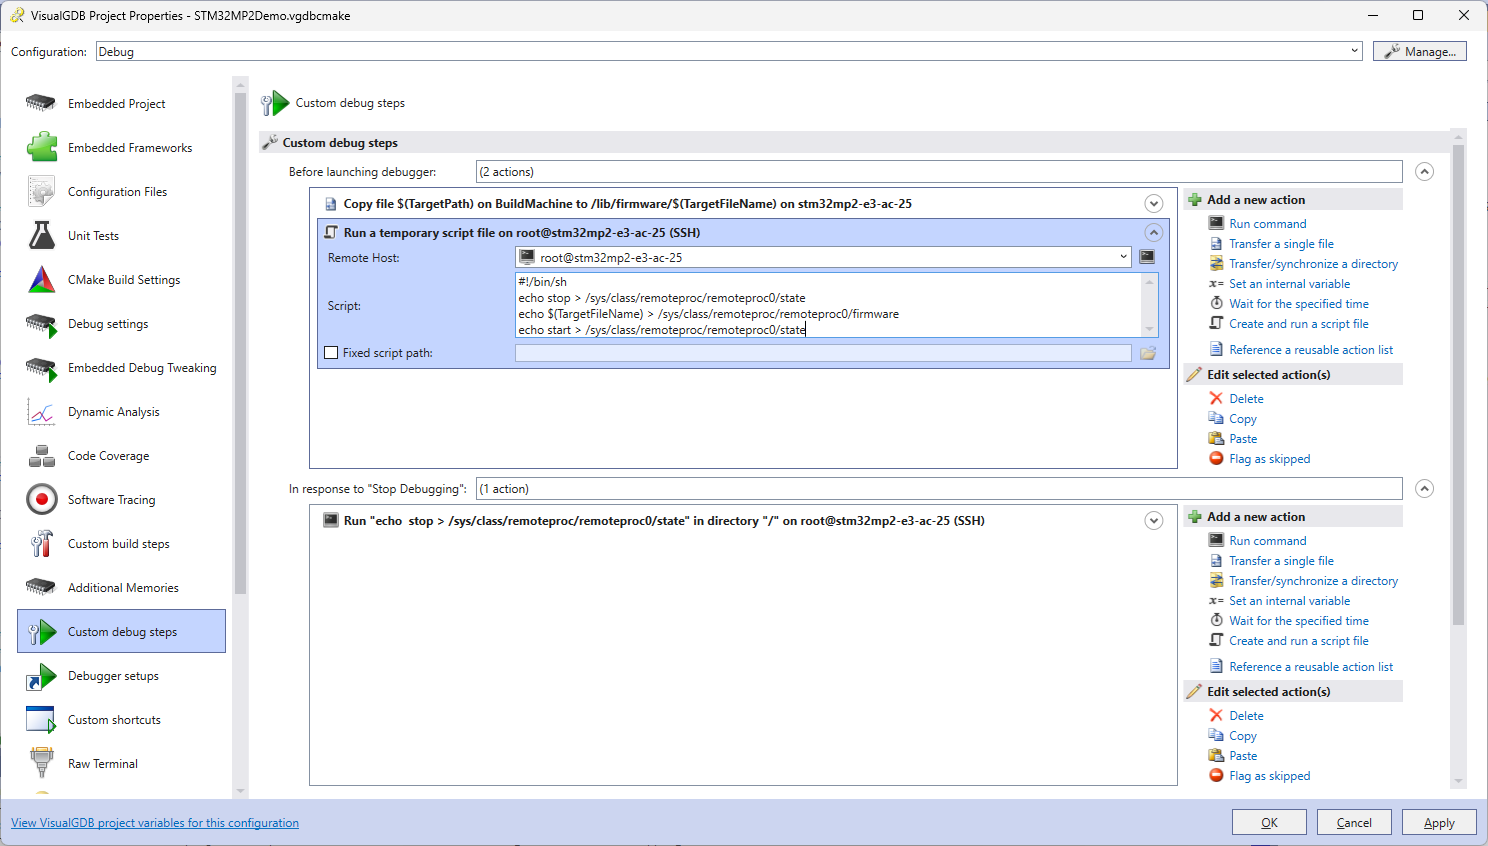The height and width of the screenshot is (846, 1488).
Task: Click the Custom debug steps sidebar icon
Action: 41,631
